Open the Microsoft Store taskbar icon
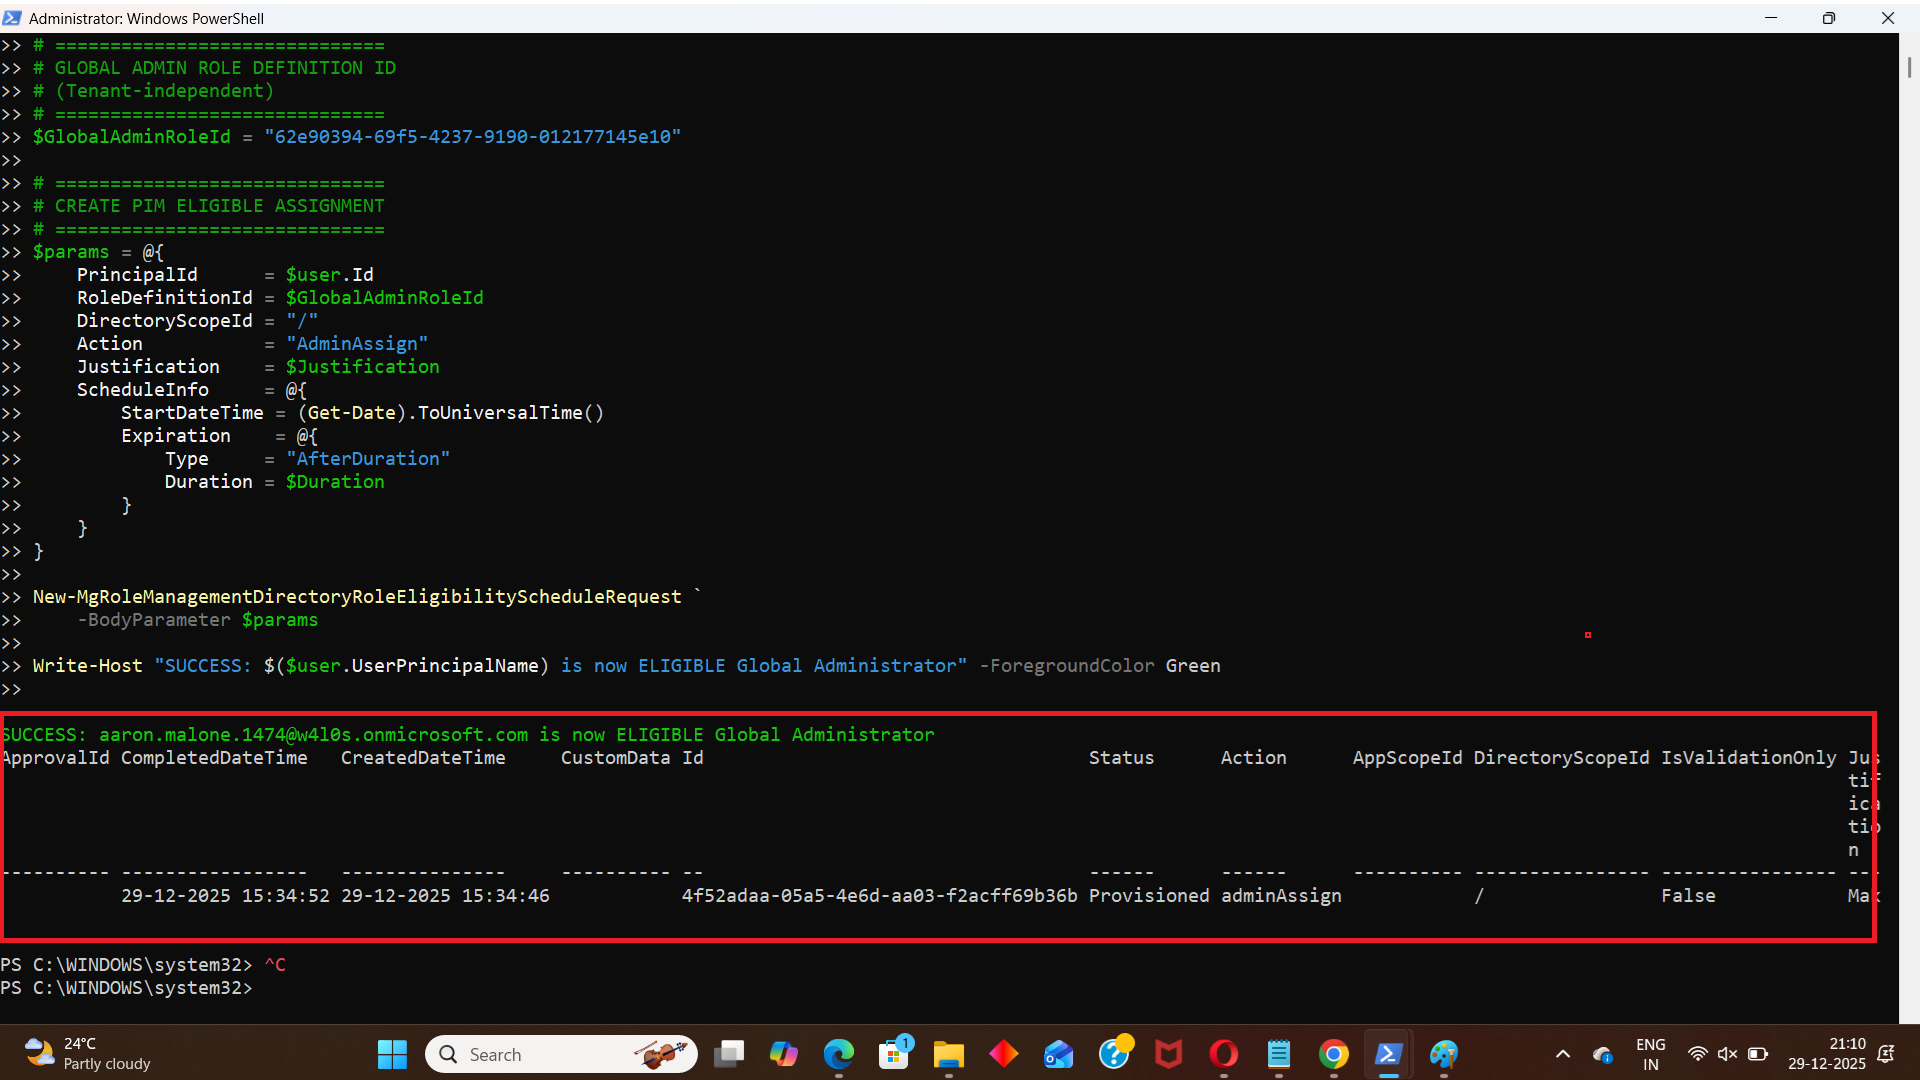Screen dimensions: 1920x1080 tap(893, 1054)
